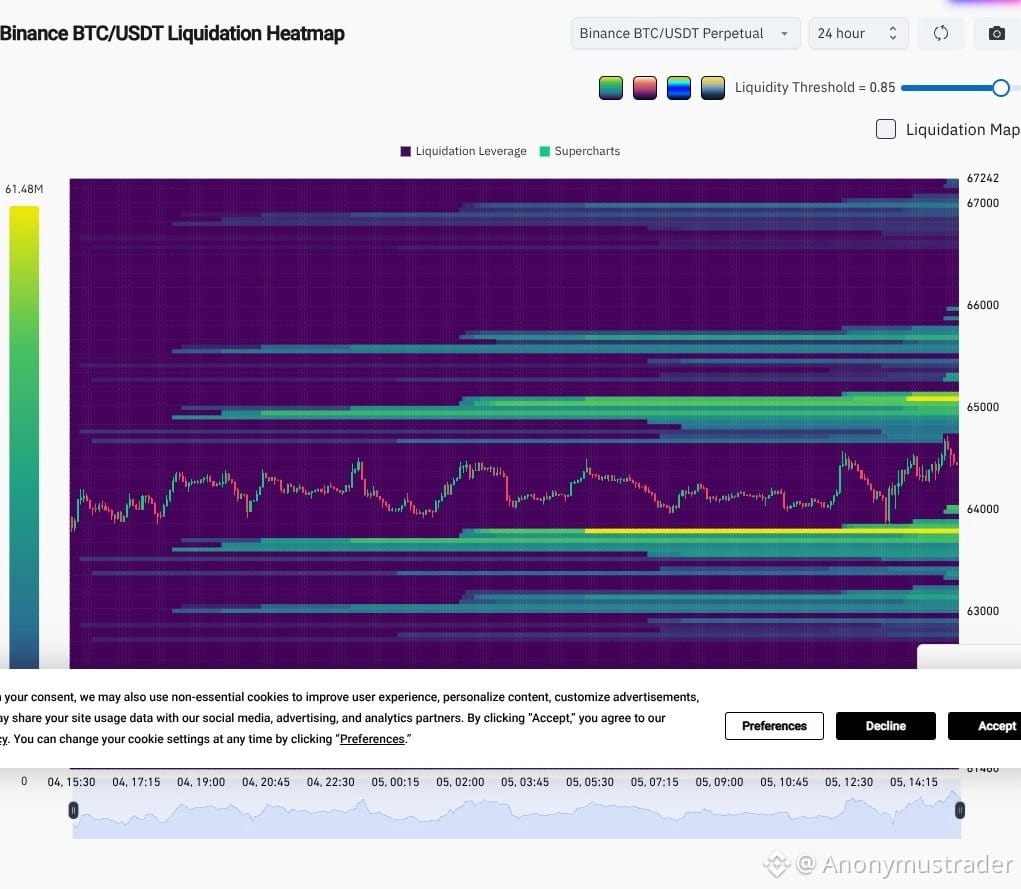Image resolution: width=1021 pixels, height=889 pixels.
Task: Select the green color theme swatch
Action: tap(611, 88)
